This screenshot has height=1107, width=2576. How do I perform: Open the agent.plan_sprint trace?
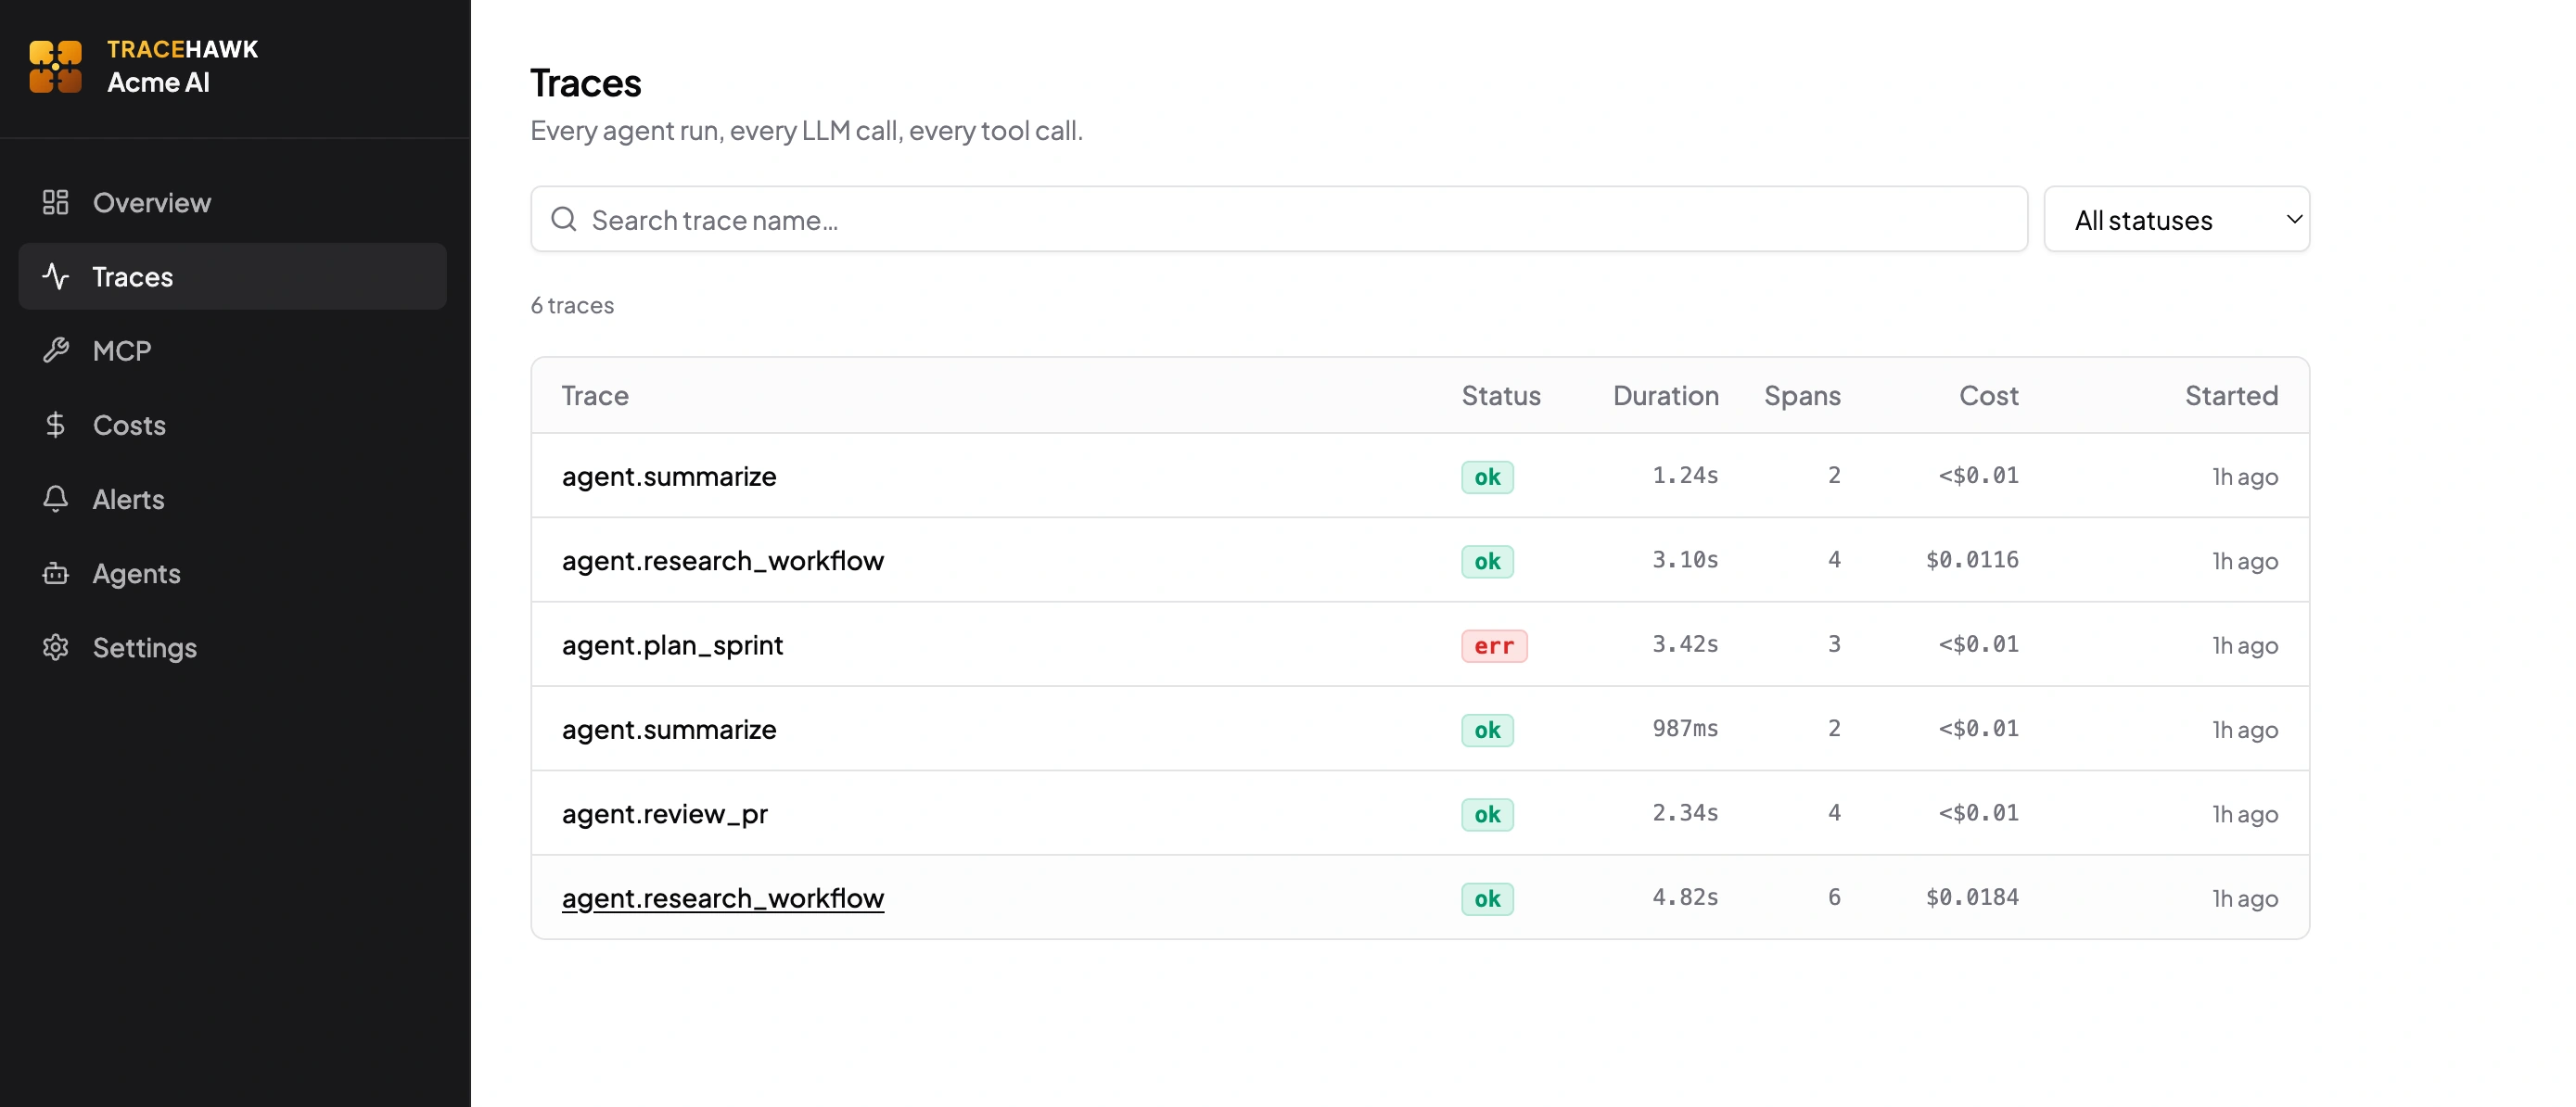(672, 645)
